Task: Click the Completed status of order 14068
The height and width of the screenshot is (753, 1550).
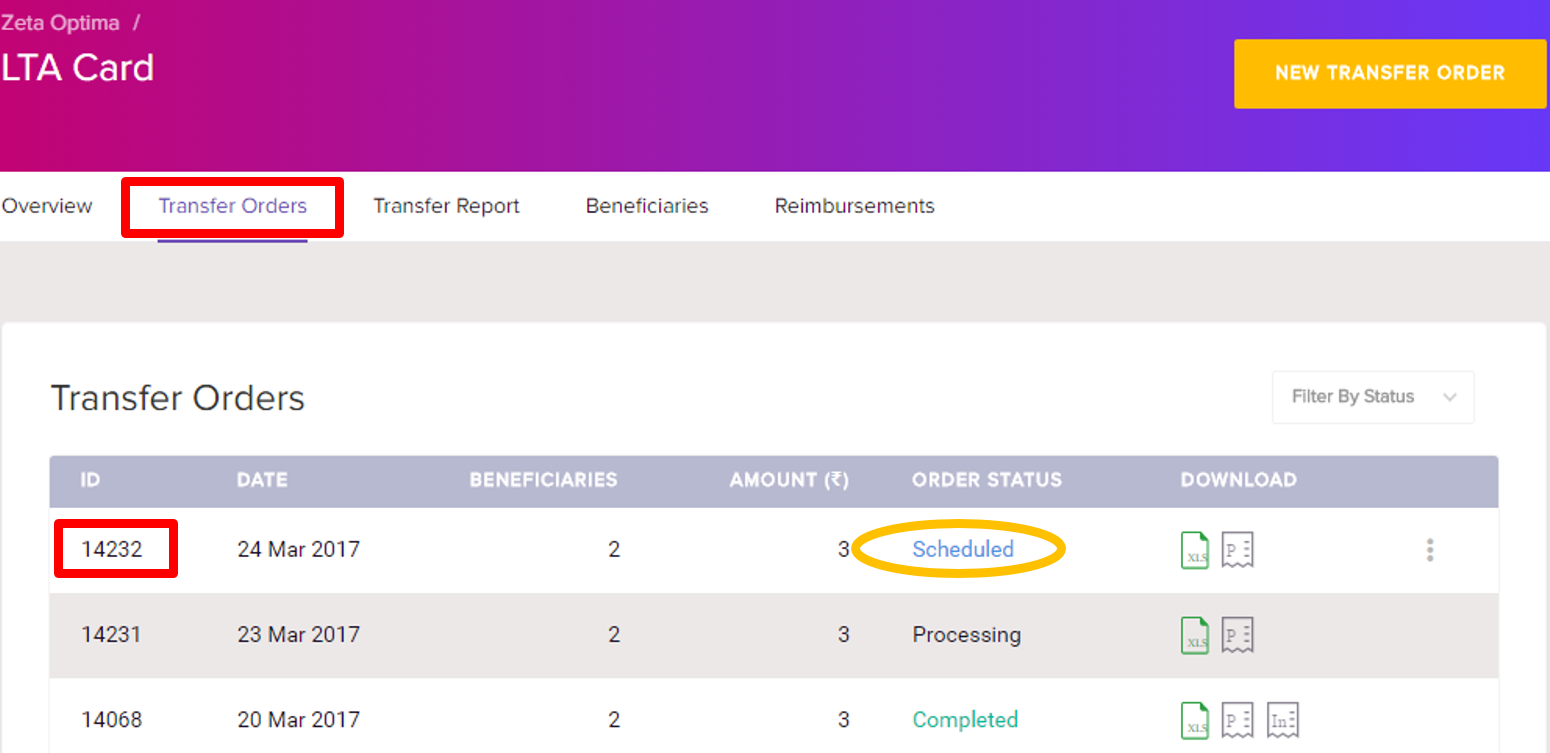Action: [965, 720]
